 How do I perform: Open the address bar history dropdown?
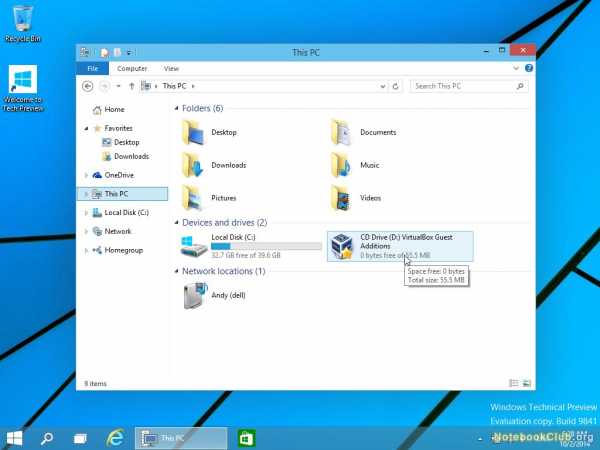tap(387, 86)
